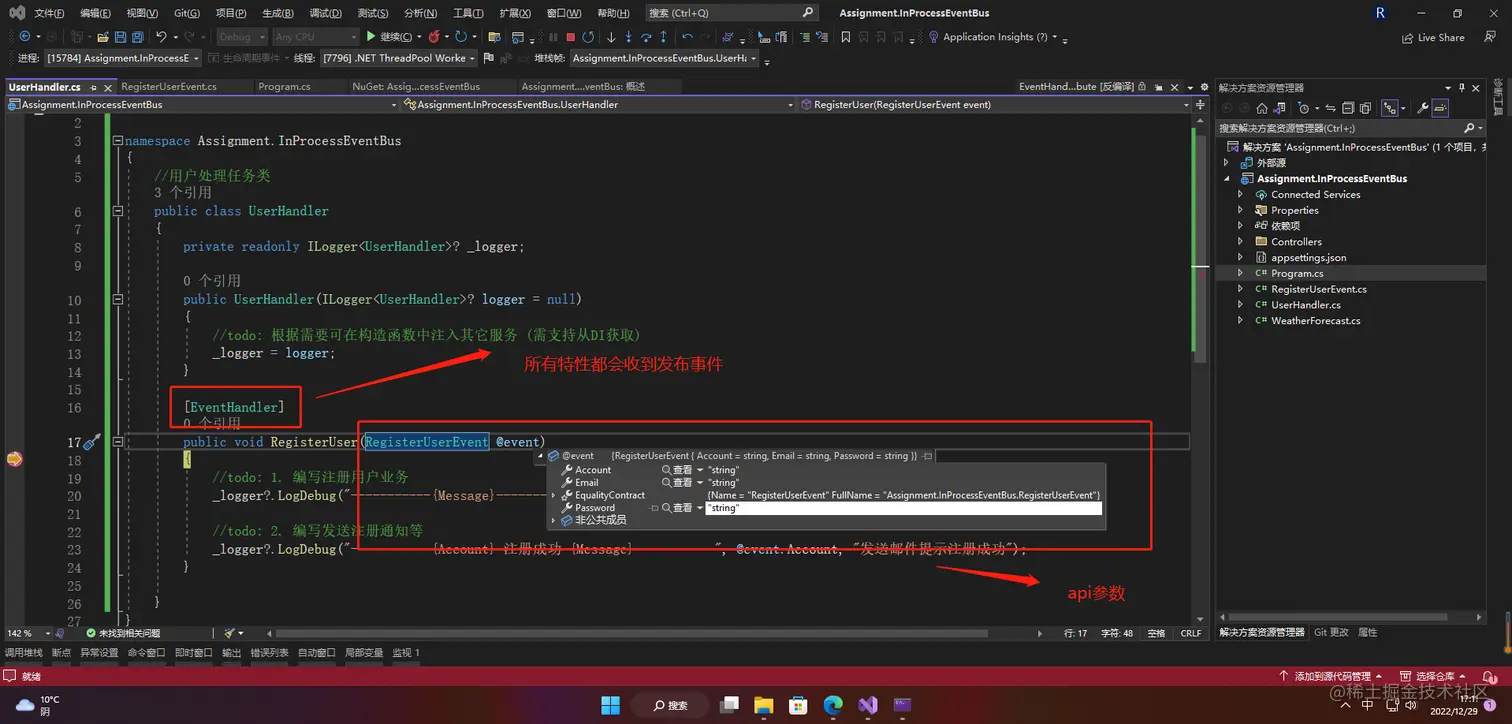1512x724 pixels.
Task: Click the Save All toolbar icon
Action: pyautogui.click(x=137, y=37)
